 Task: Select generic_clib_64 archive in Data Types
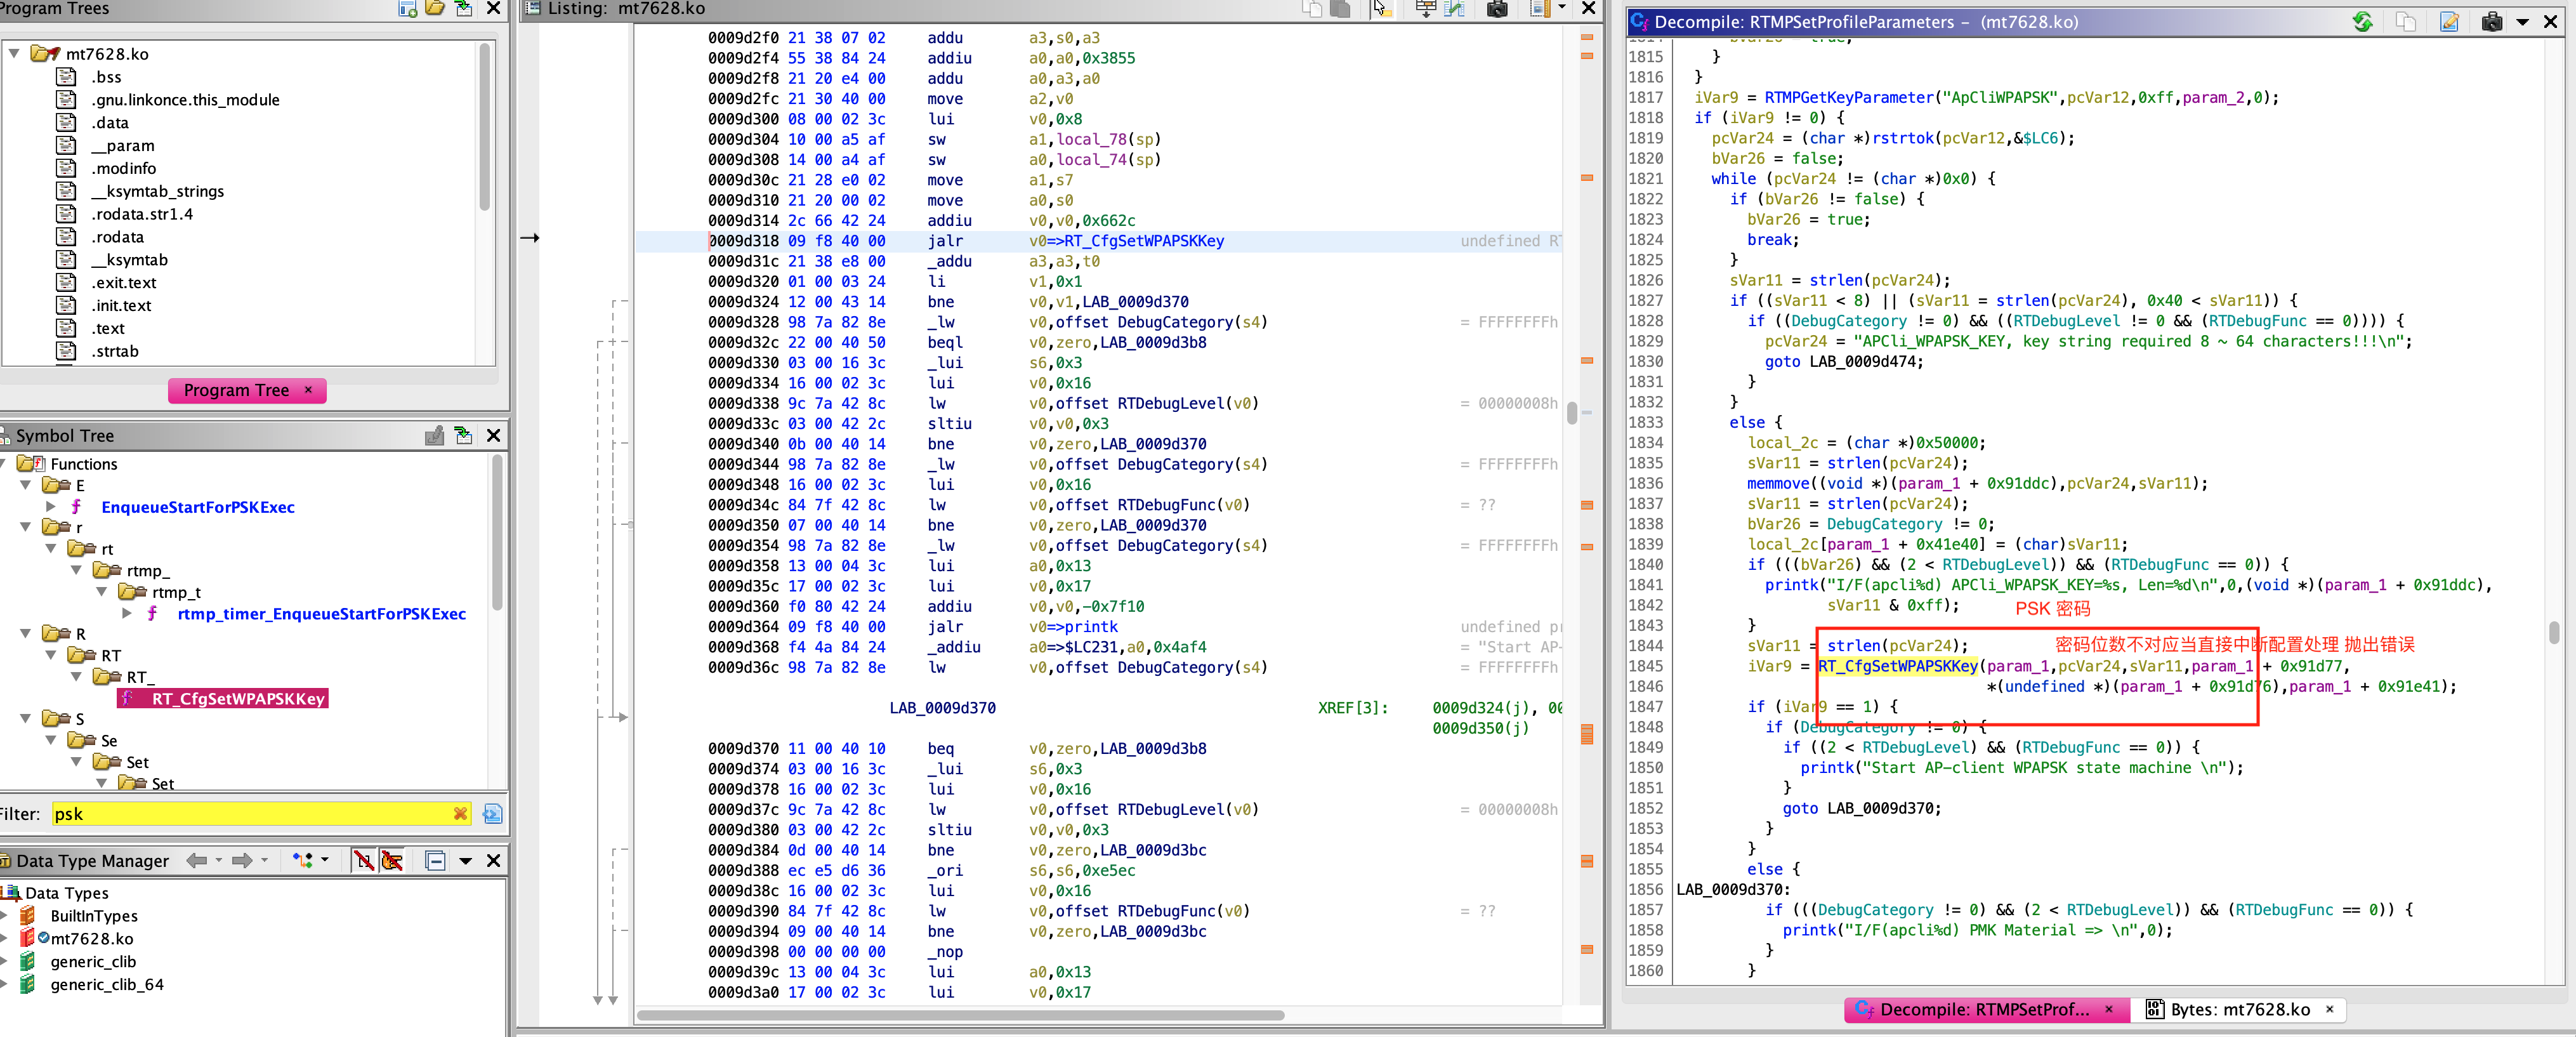(x=107, y=984)
